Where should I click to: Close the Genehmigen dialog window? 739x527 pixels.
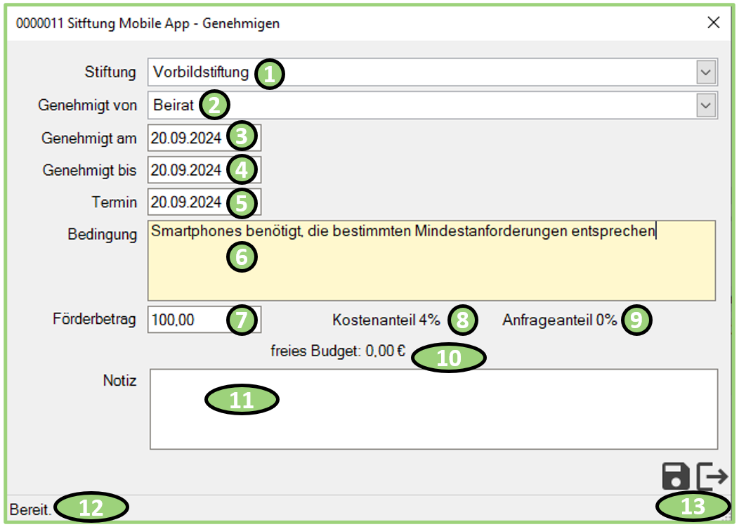pyautogui.click(x=713, y=22)
